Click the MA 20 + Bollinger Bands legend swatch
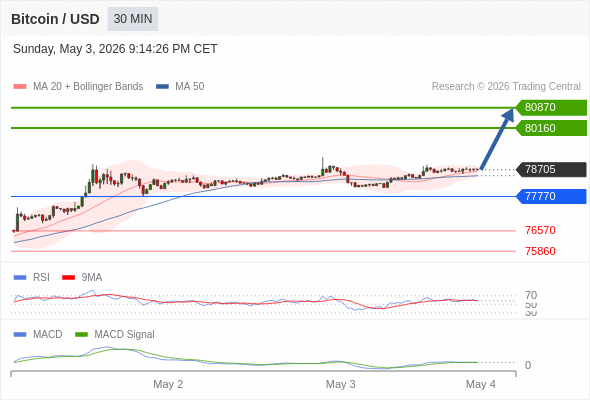Screen dimensions: 590x400 coord(20,87)
